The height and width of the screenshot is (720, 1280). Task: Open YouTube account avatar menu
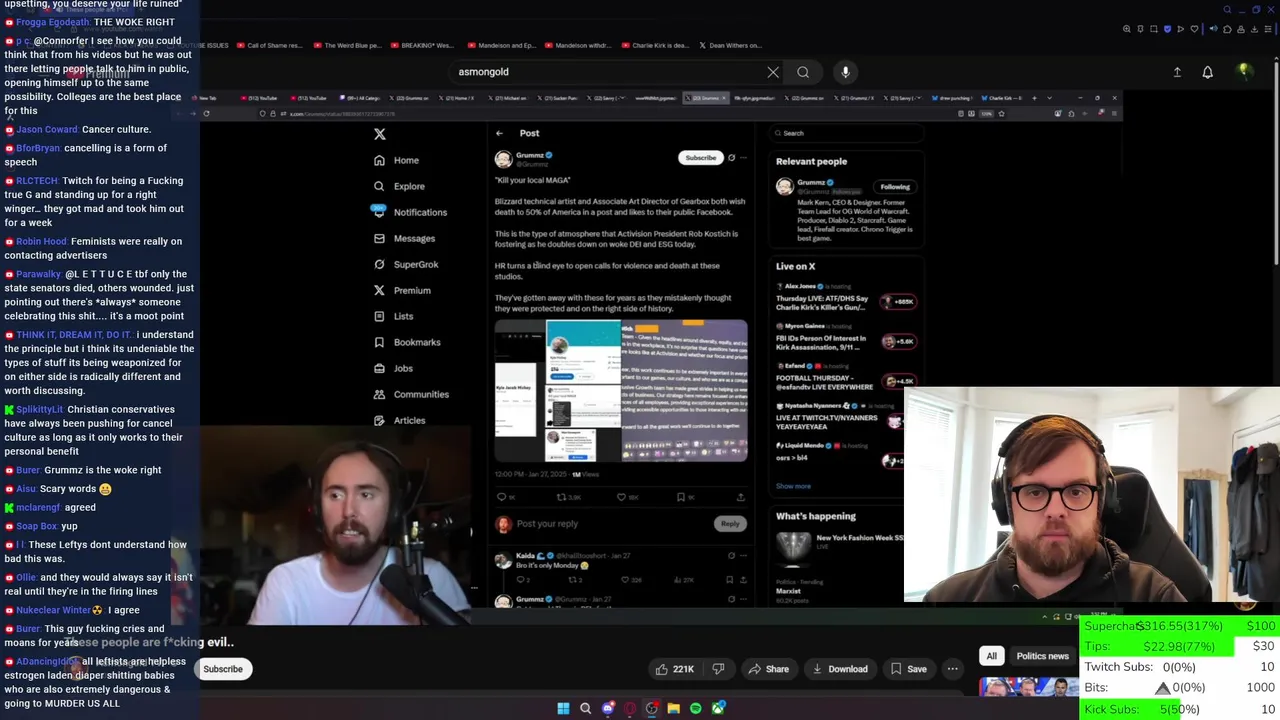pyautogui.click(x=1244, y=72)
